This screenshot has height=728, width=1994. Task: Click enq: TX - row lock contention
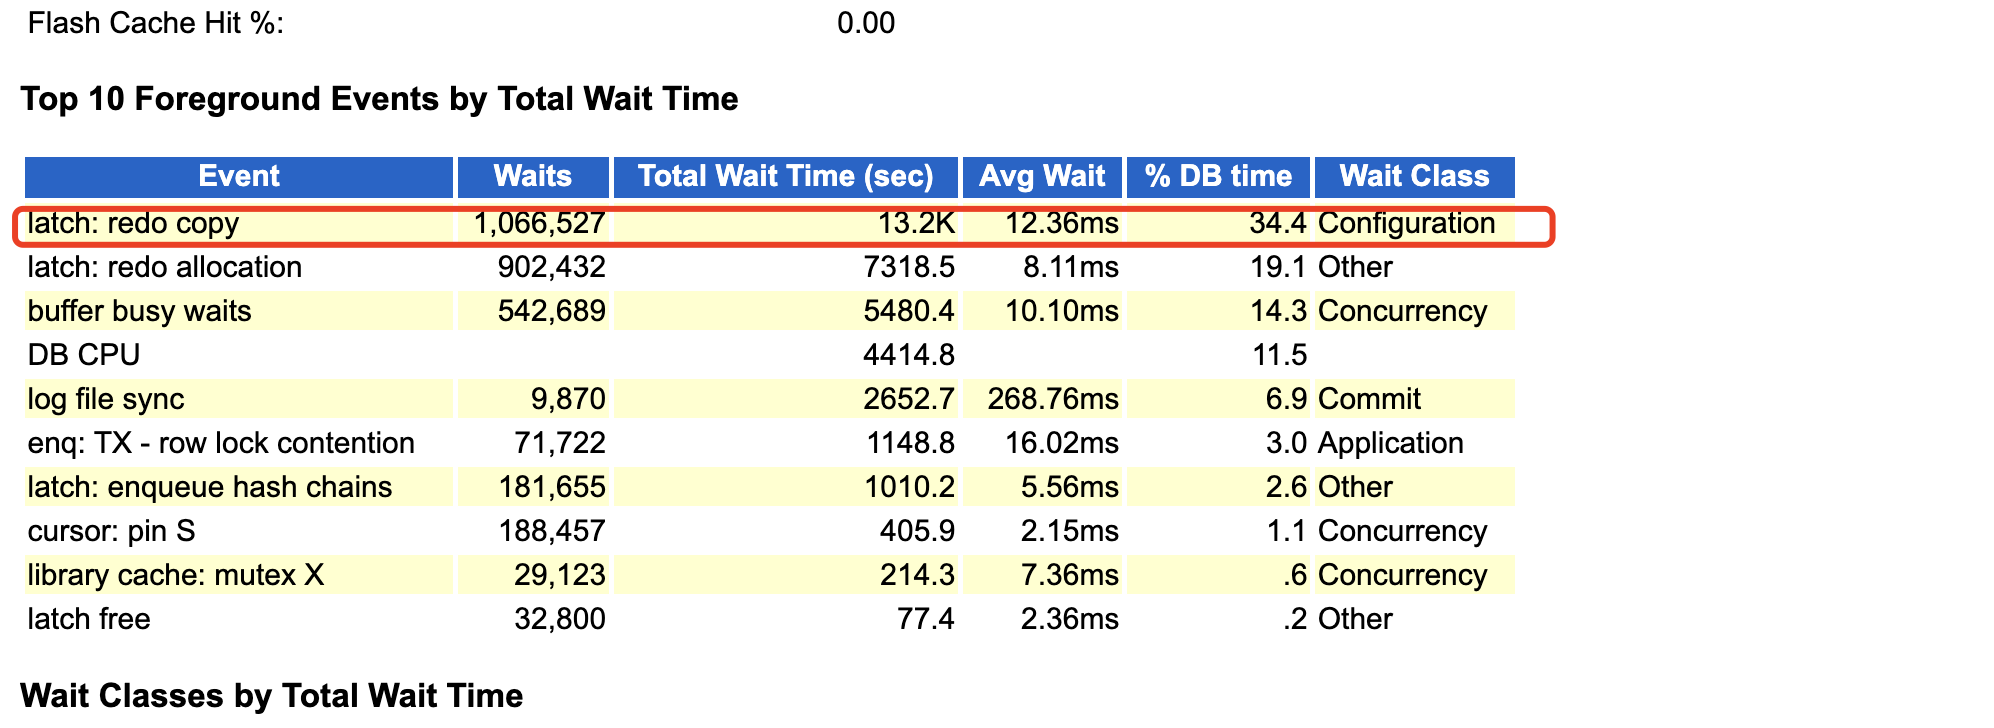(x=221, y=443)
